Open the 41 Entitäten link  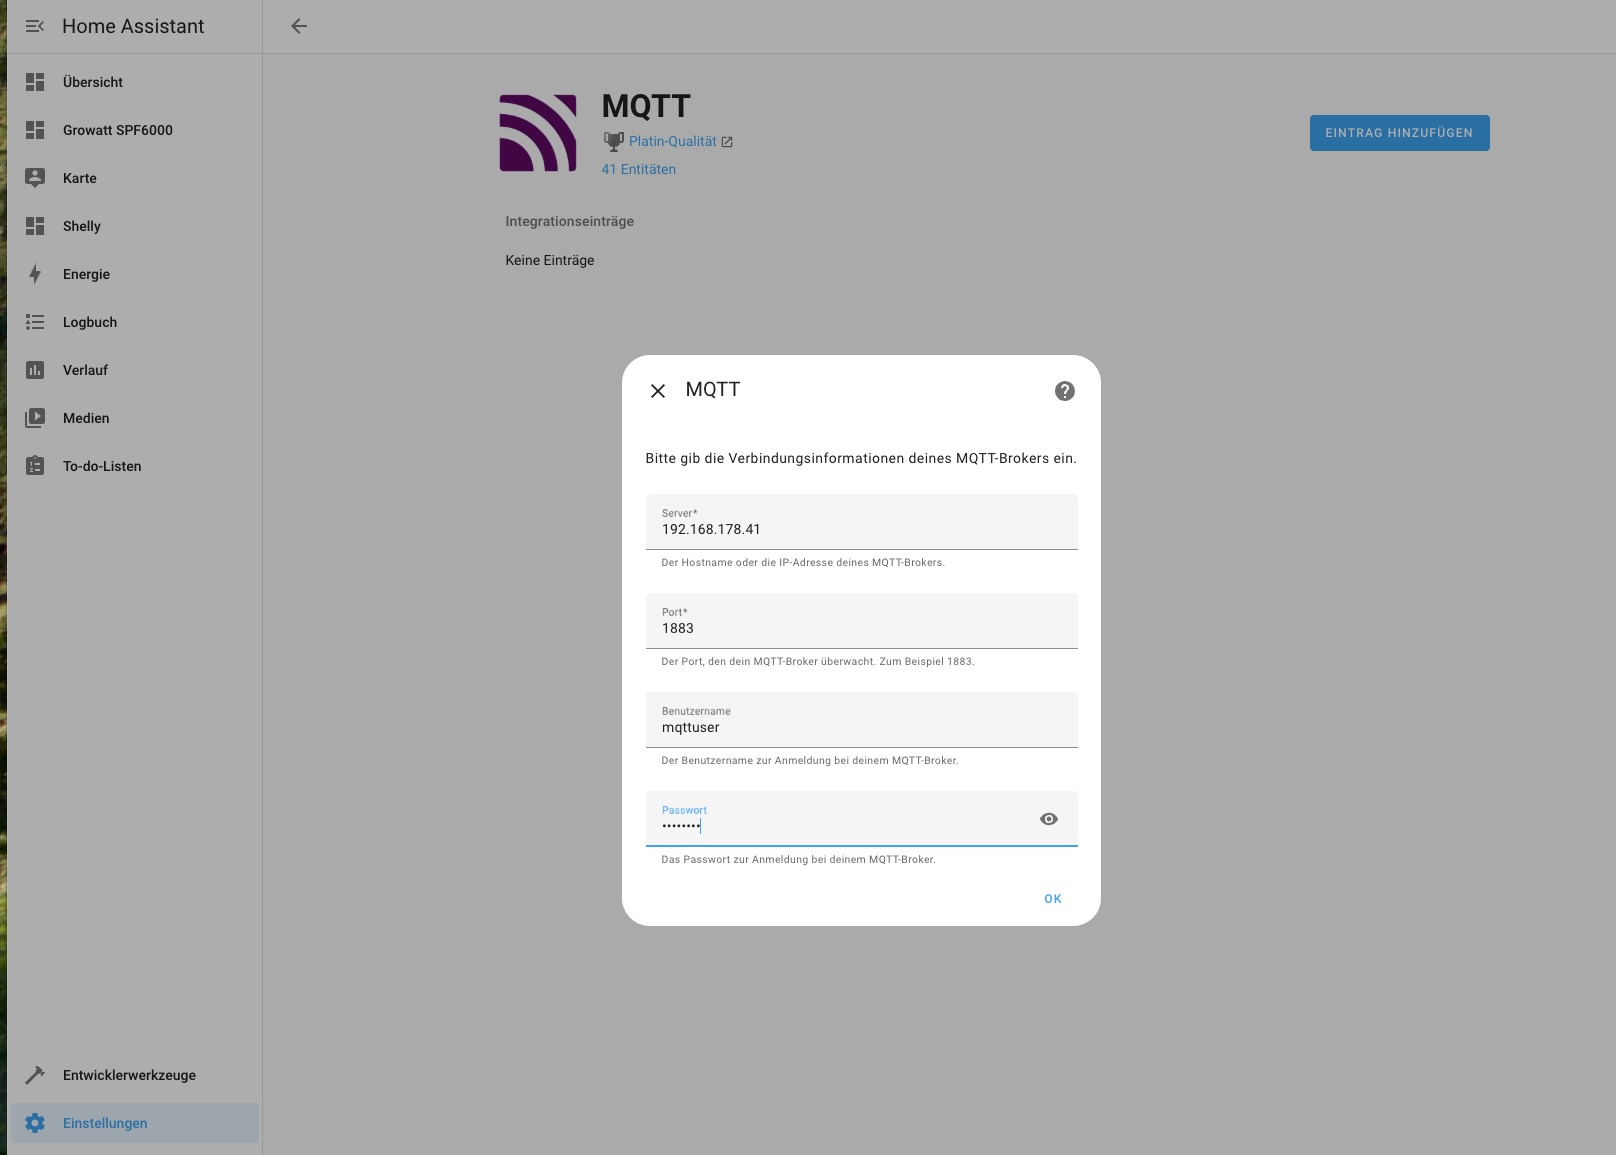638,170
